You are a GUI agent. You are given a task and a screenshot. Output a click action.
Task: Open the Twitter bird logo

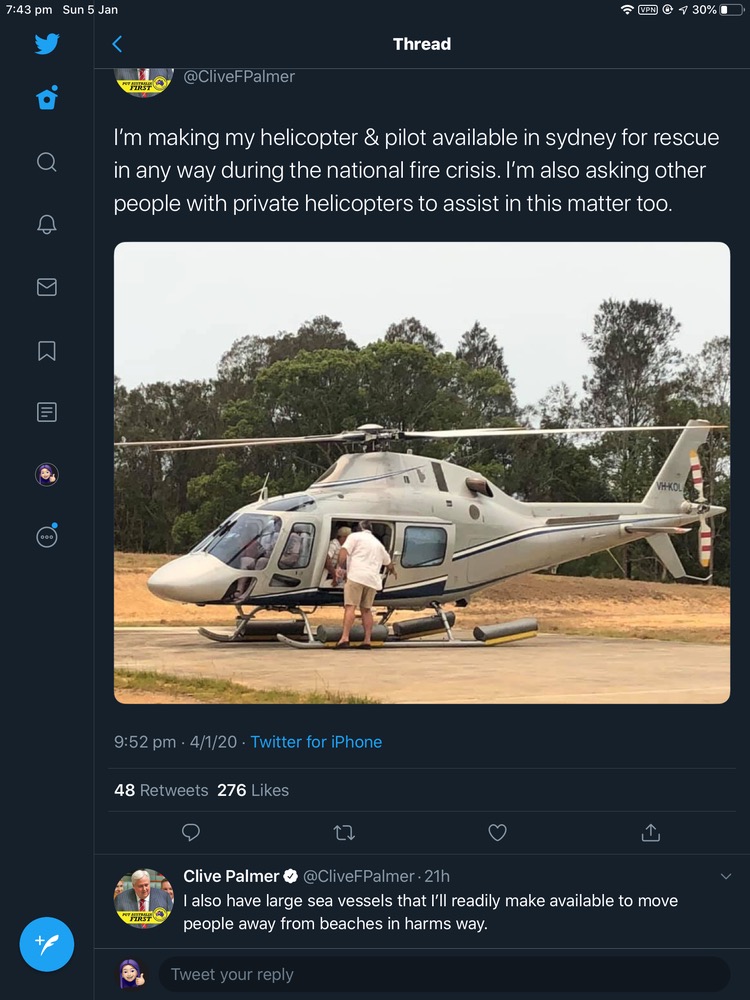coord(46,44)
